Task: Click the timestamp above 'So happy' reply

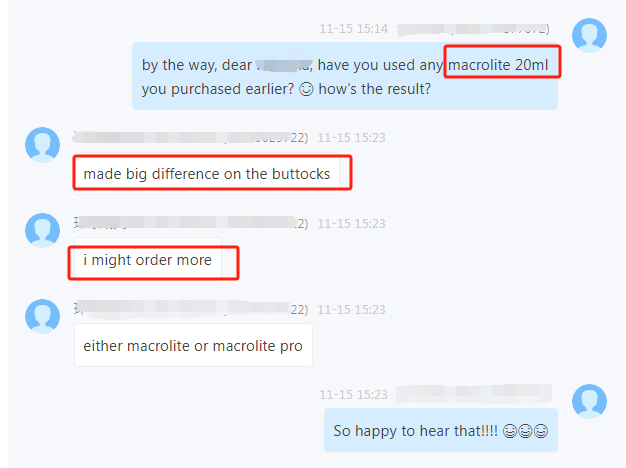Action: tap(353, 395)
